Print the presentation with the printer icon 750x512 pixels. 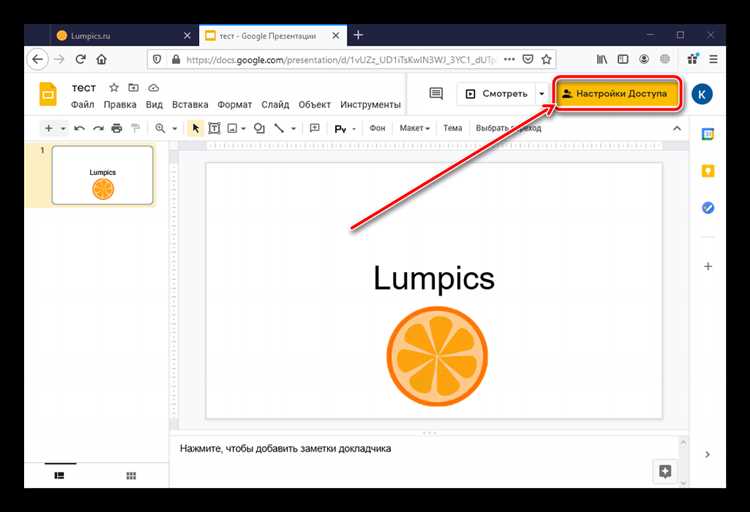coord(117,128)
